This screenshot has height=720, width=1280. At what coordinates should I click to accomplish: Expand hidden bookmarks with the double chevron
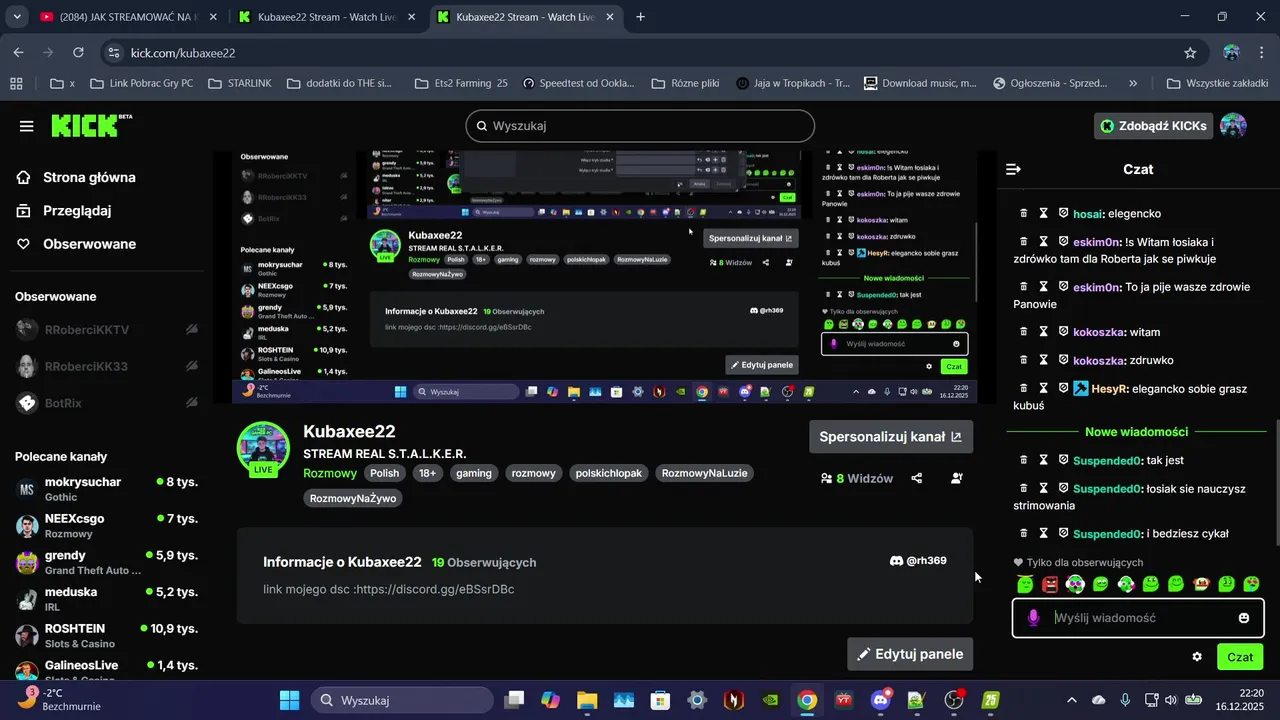(x=1133, y=83)
